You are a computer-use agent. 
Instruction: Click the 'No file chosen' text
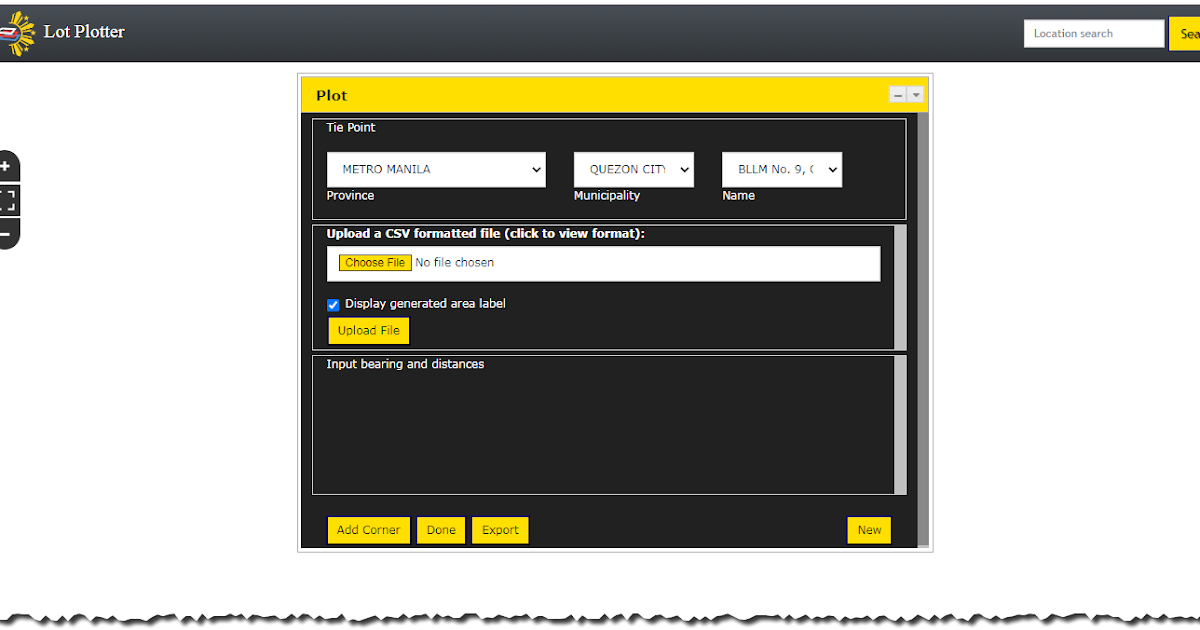click(x=455, y=263)
